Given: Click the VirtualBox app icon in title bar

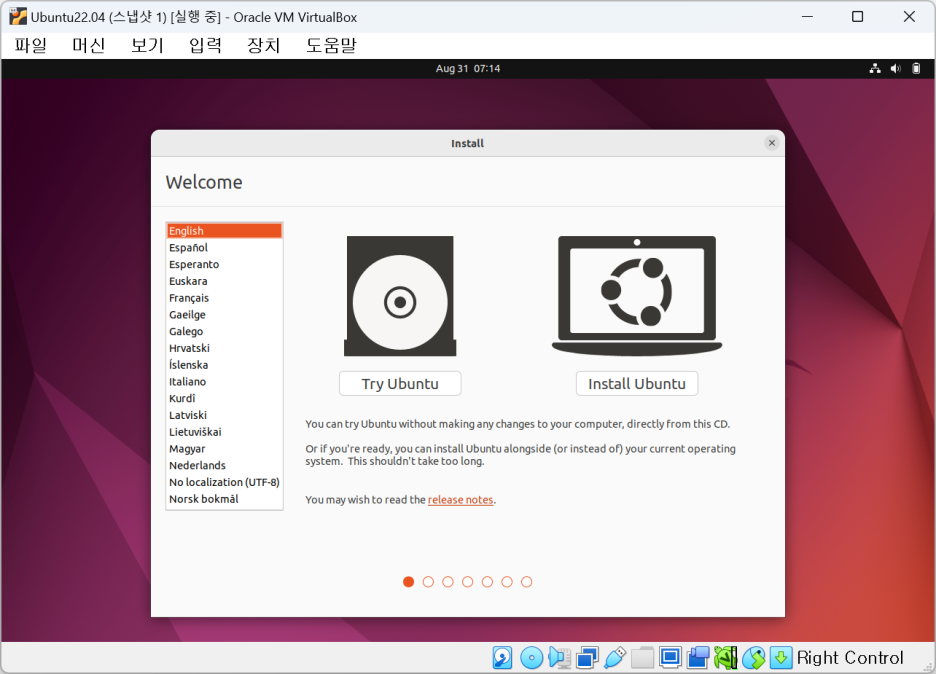Looking at the screenshot, I should [19, 17].
